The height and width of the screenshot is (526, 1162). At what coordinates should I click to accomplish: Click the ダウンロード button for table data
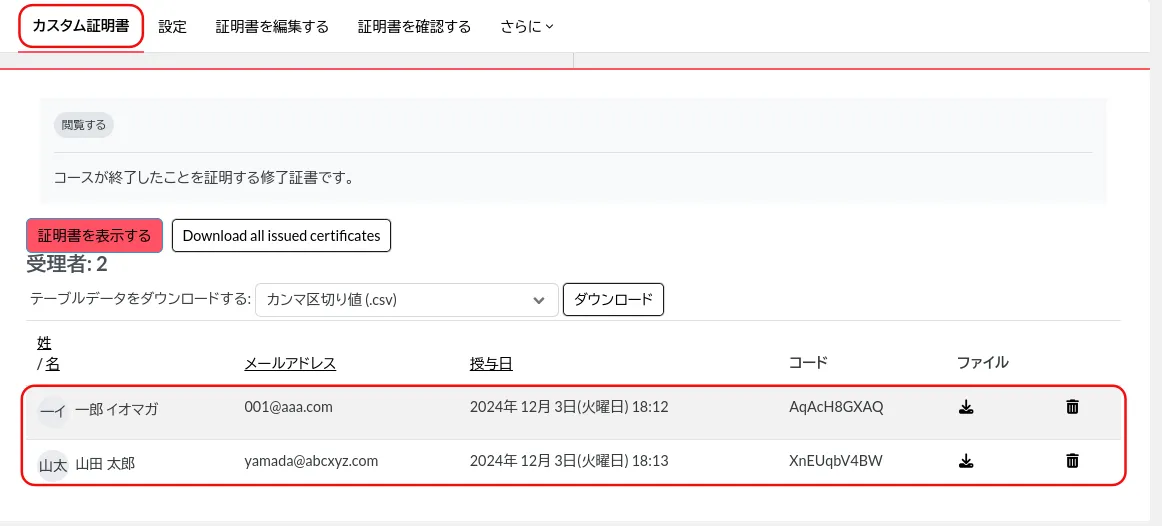(613, 300)
